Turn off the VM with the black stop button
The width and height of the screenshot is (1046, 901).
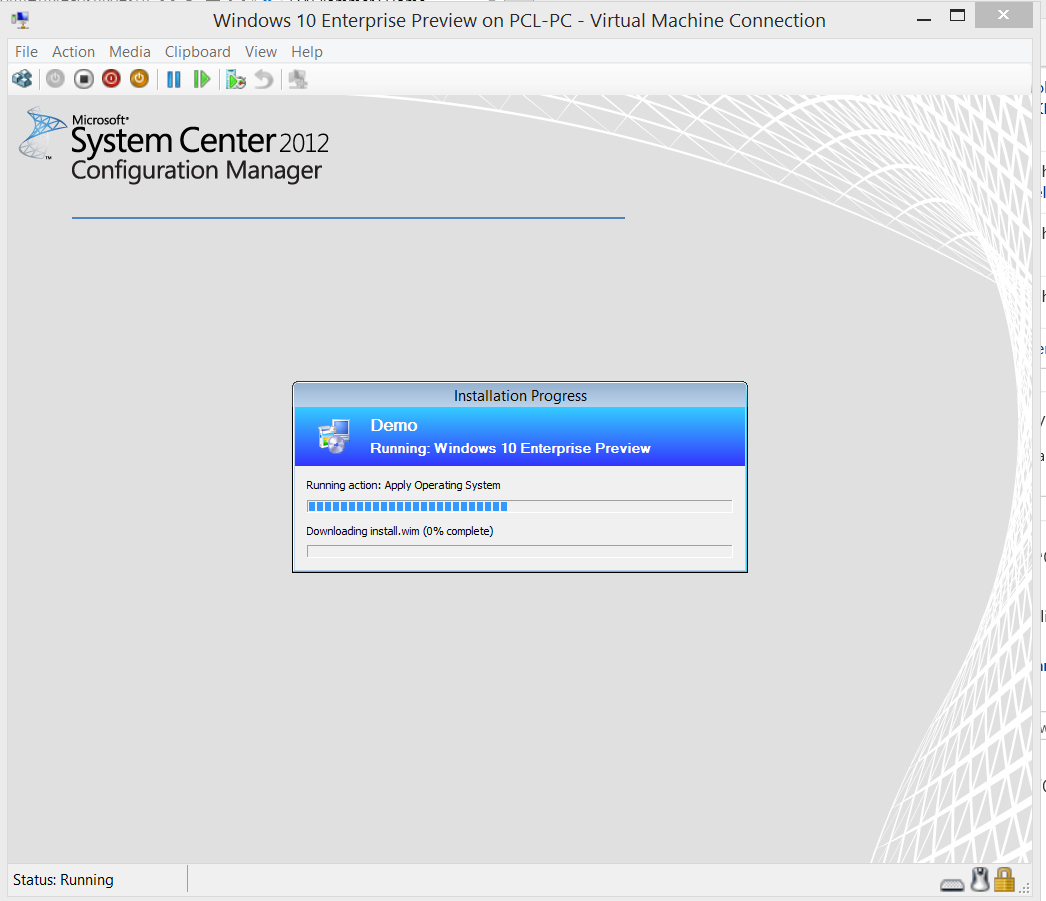click(84, 79)
